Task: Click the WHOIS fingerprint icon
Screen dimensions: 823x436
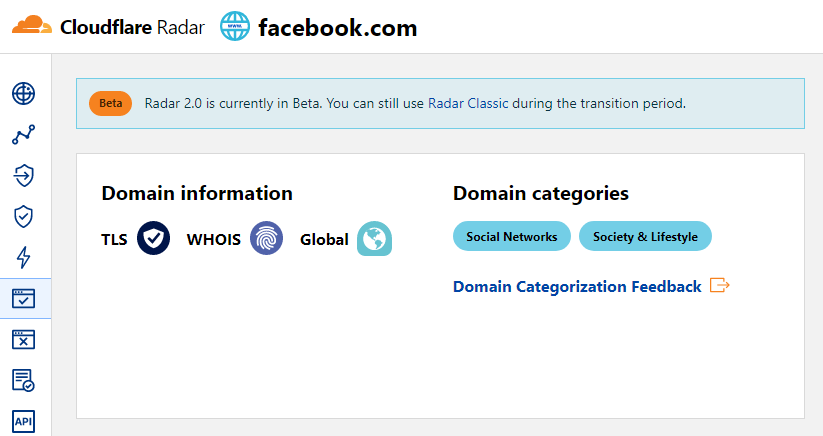Action: click(x=267, y=239)
